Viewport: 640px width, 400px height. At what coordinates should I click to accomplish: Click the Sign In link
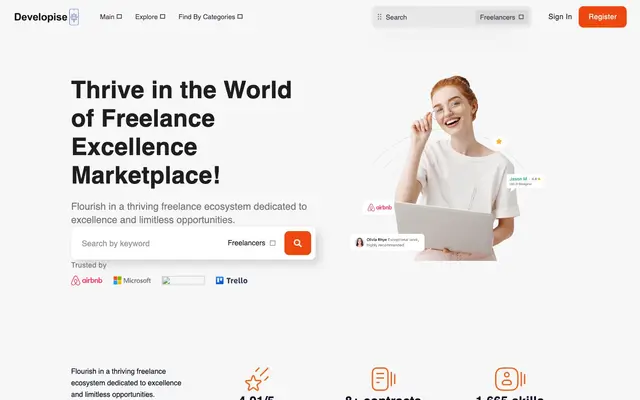point(560,17)
